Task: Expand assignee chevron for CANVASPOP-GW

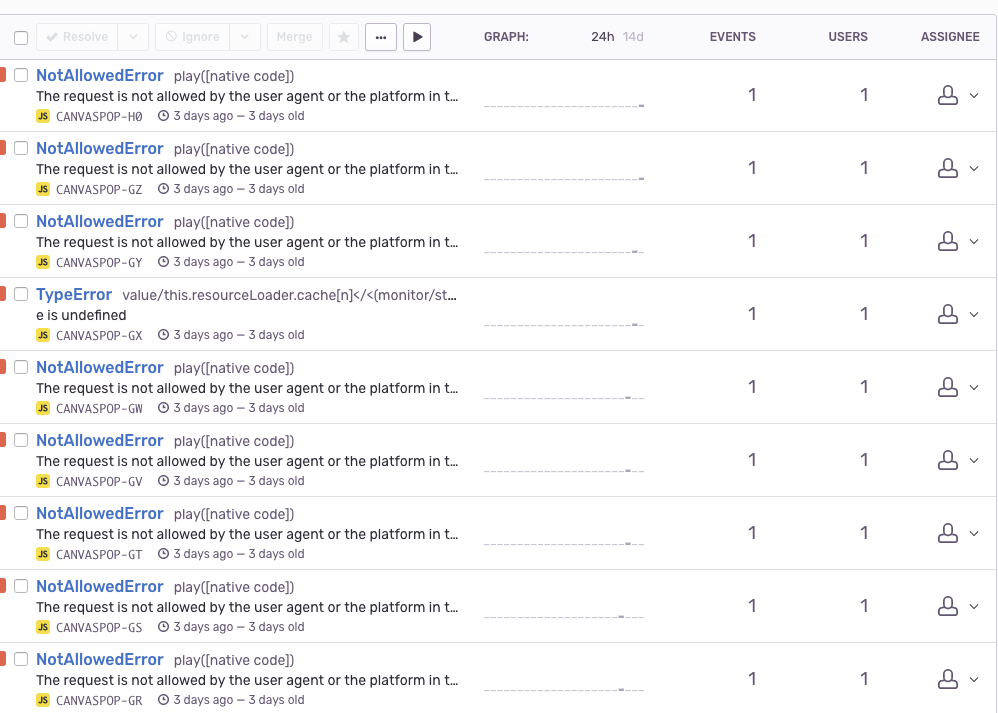Action: coord(974,388)
